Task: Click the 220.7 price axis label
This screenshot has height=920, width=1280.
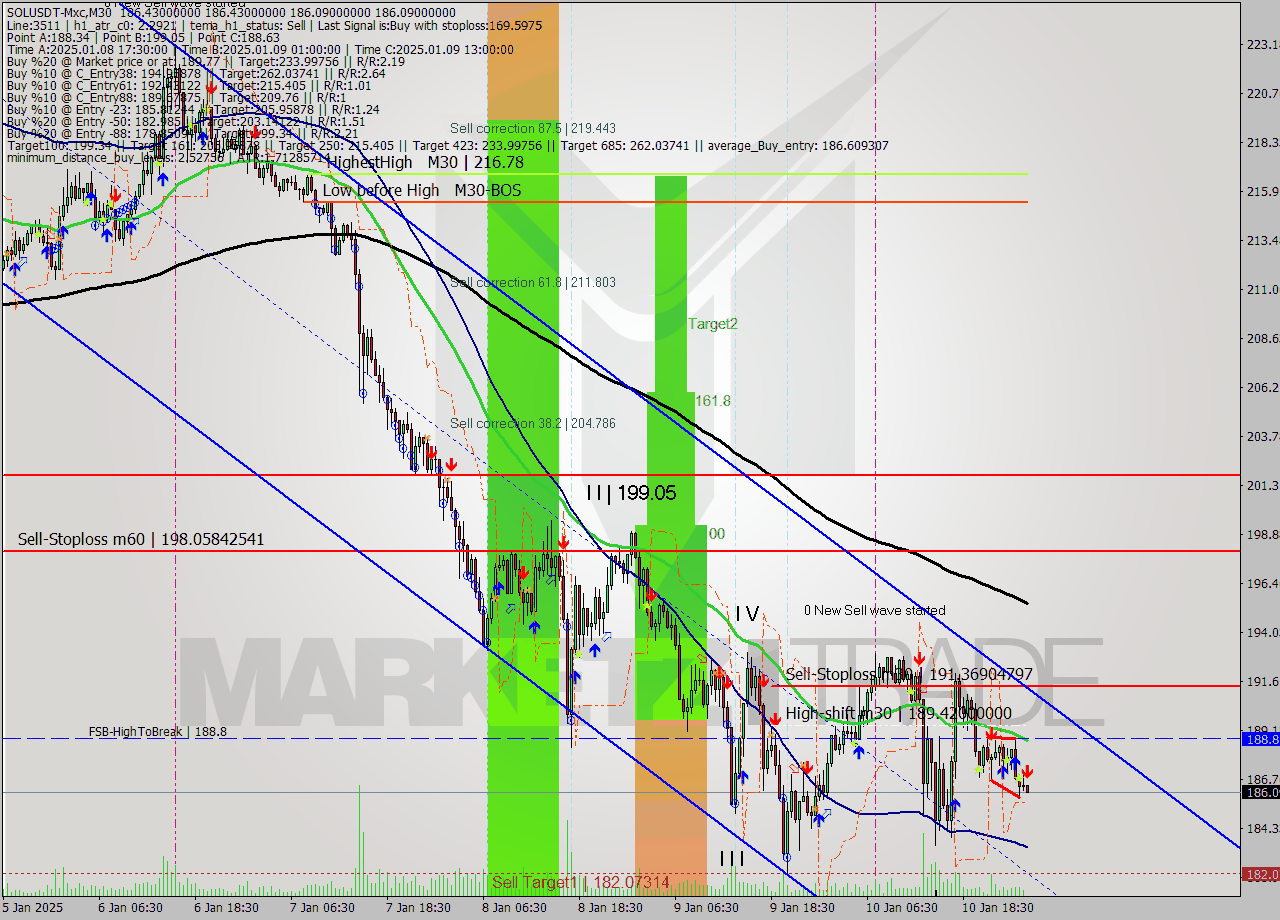Action: (1262, 93)
